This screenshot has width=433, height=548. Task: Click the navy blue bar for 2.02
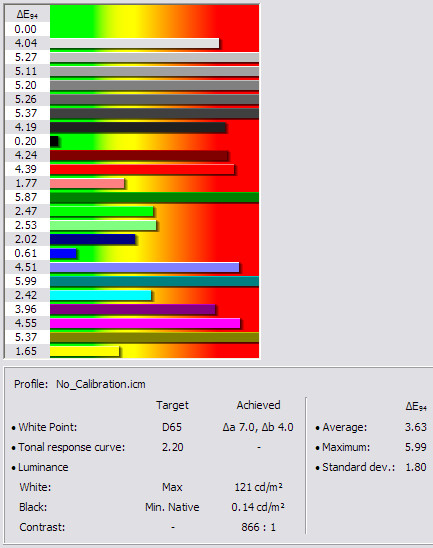[92, 239]
